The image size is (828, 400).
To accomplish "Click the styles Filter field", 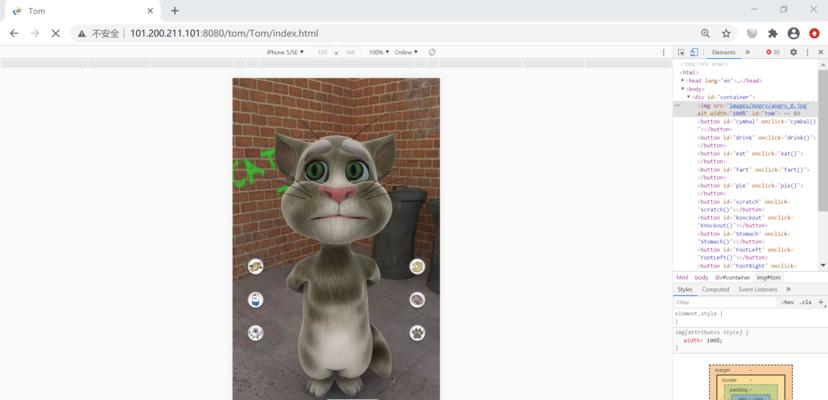I will click(x=726, y=302).
